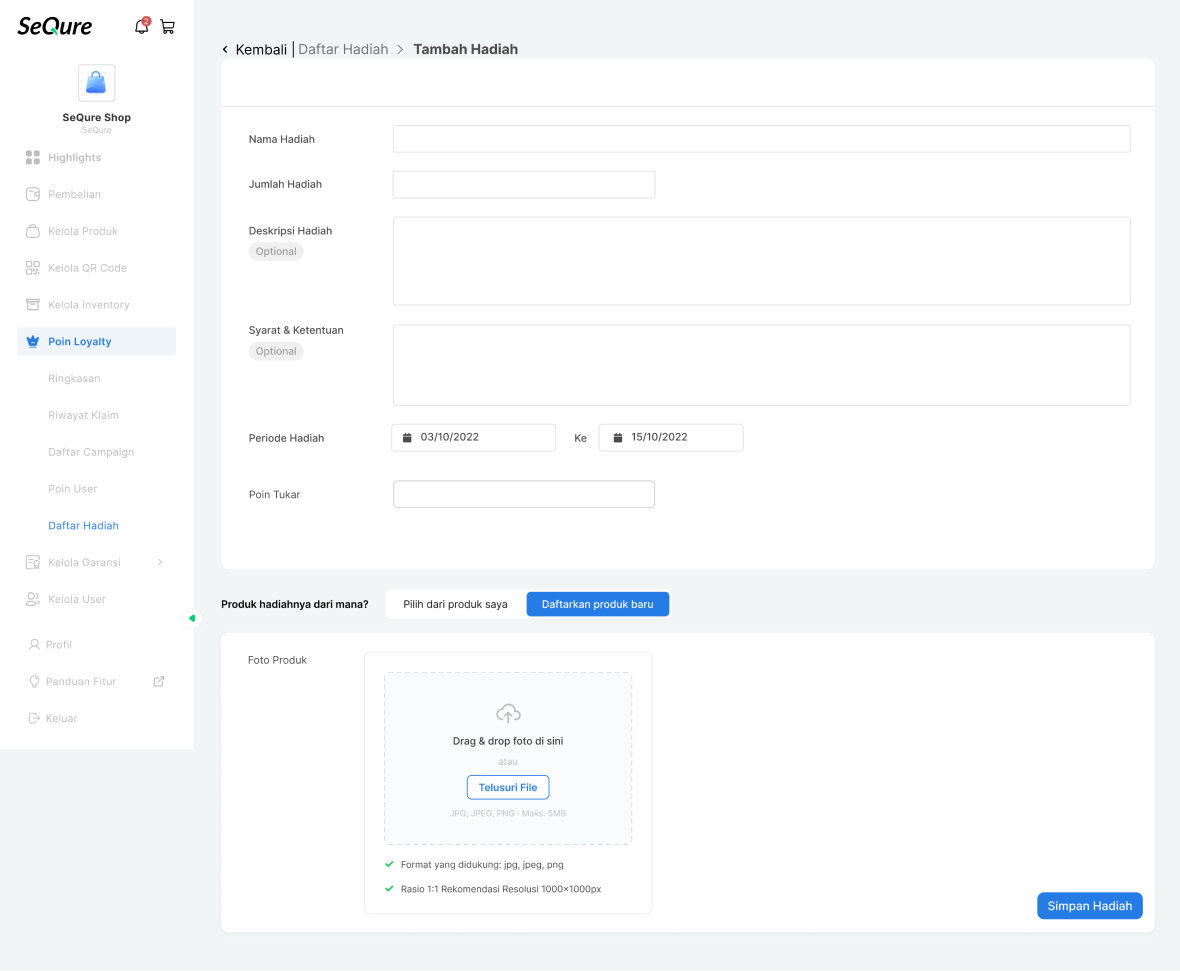The image size is (1180, 971).
Task: Open the notification bell icon
Action: click(141, 26)
